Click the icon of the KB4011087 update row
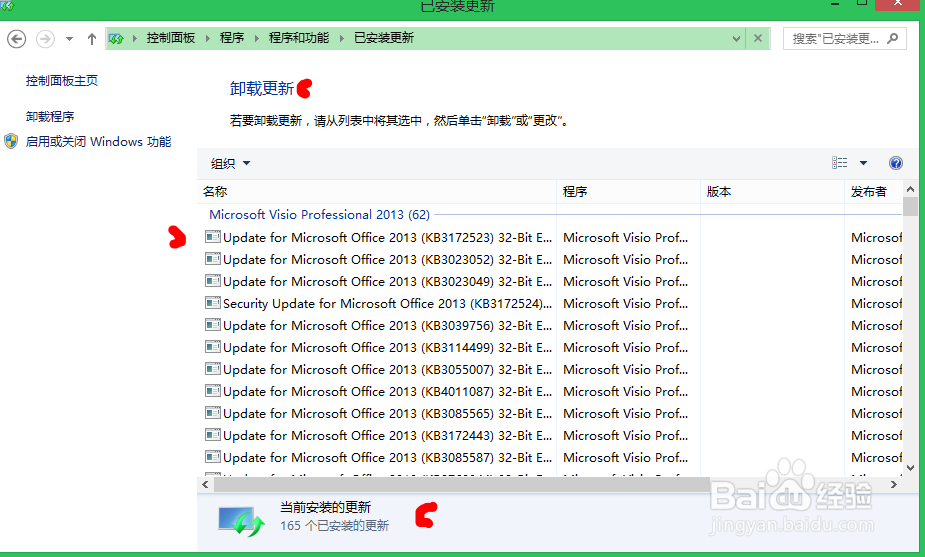The image size is (925, 557). coord(212,391)
